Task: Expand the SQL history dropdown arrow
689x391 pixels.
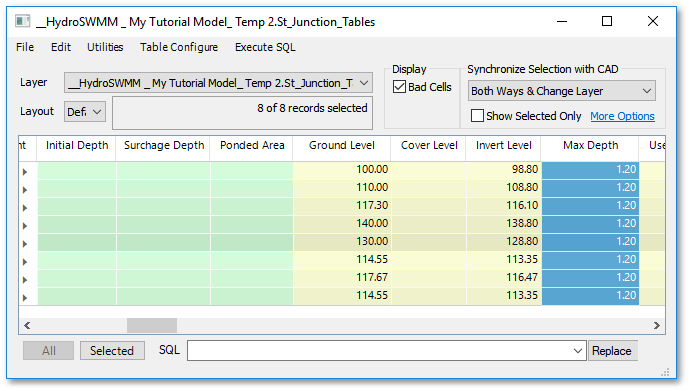Action: (577, 351)
